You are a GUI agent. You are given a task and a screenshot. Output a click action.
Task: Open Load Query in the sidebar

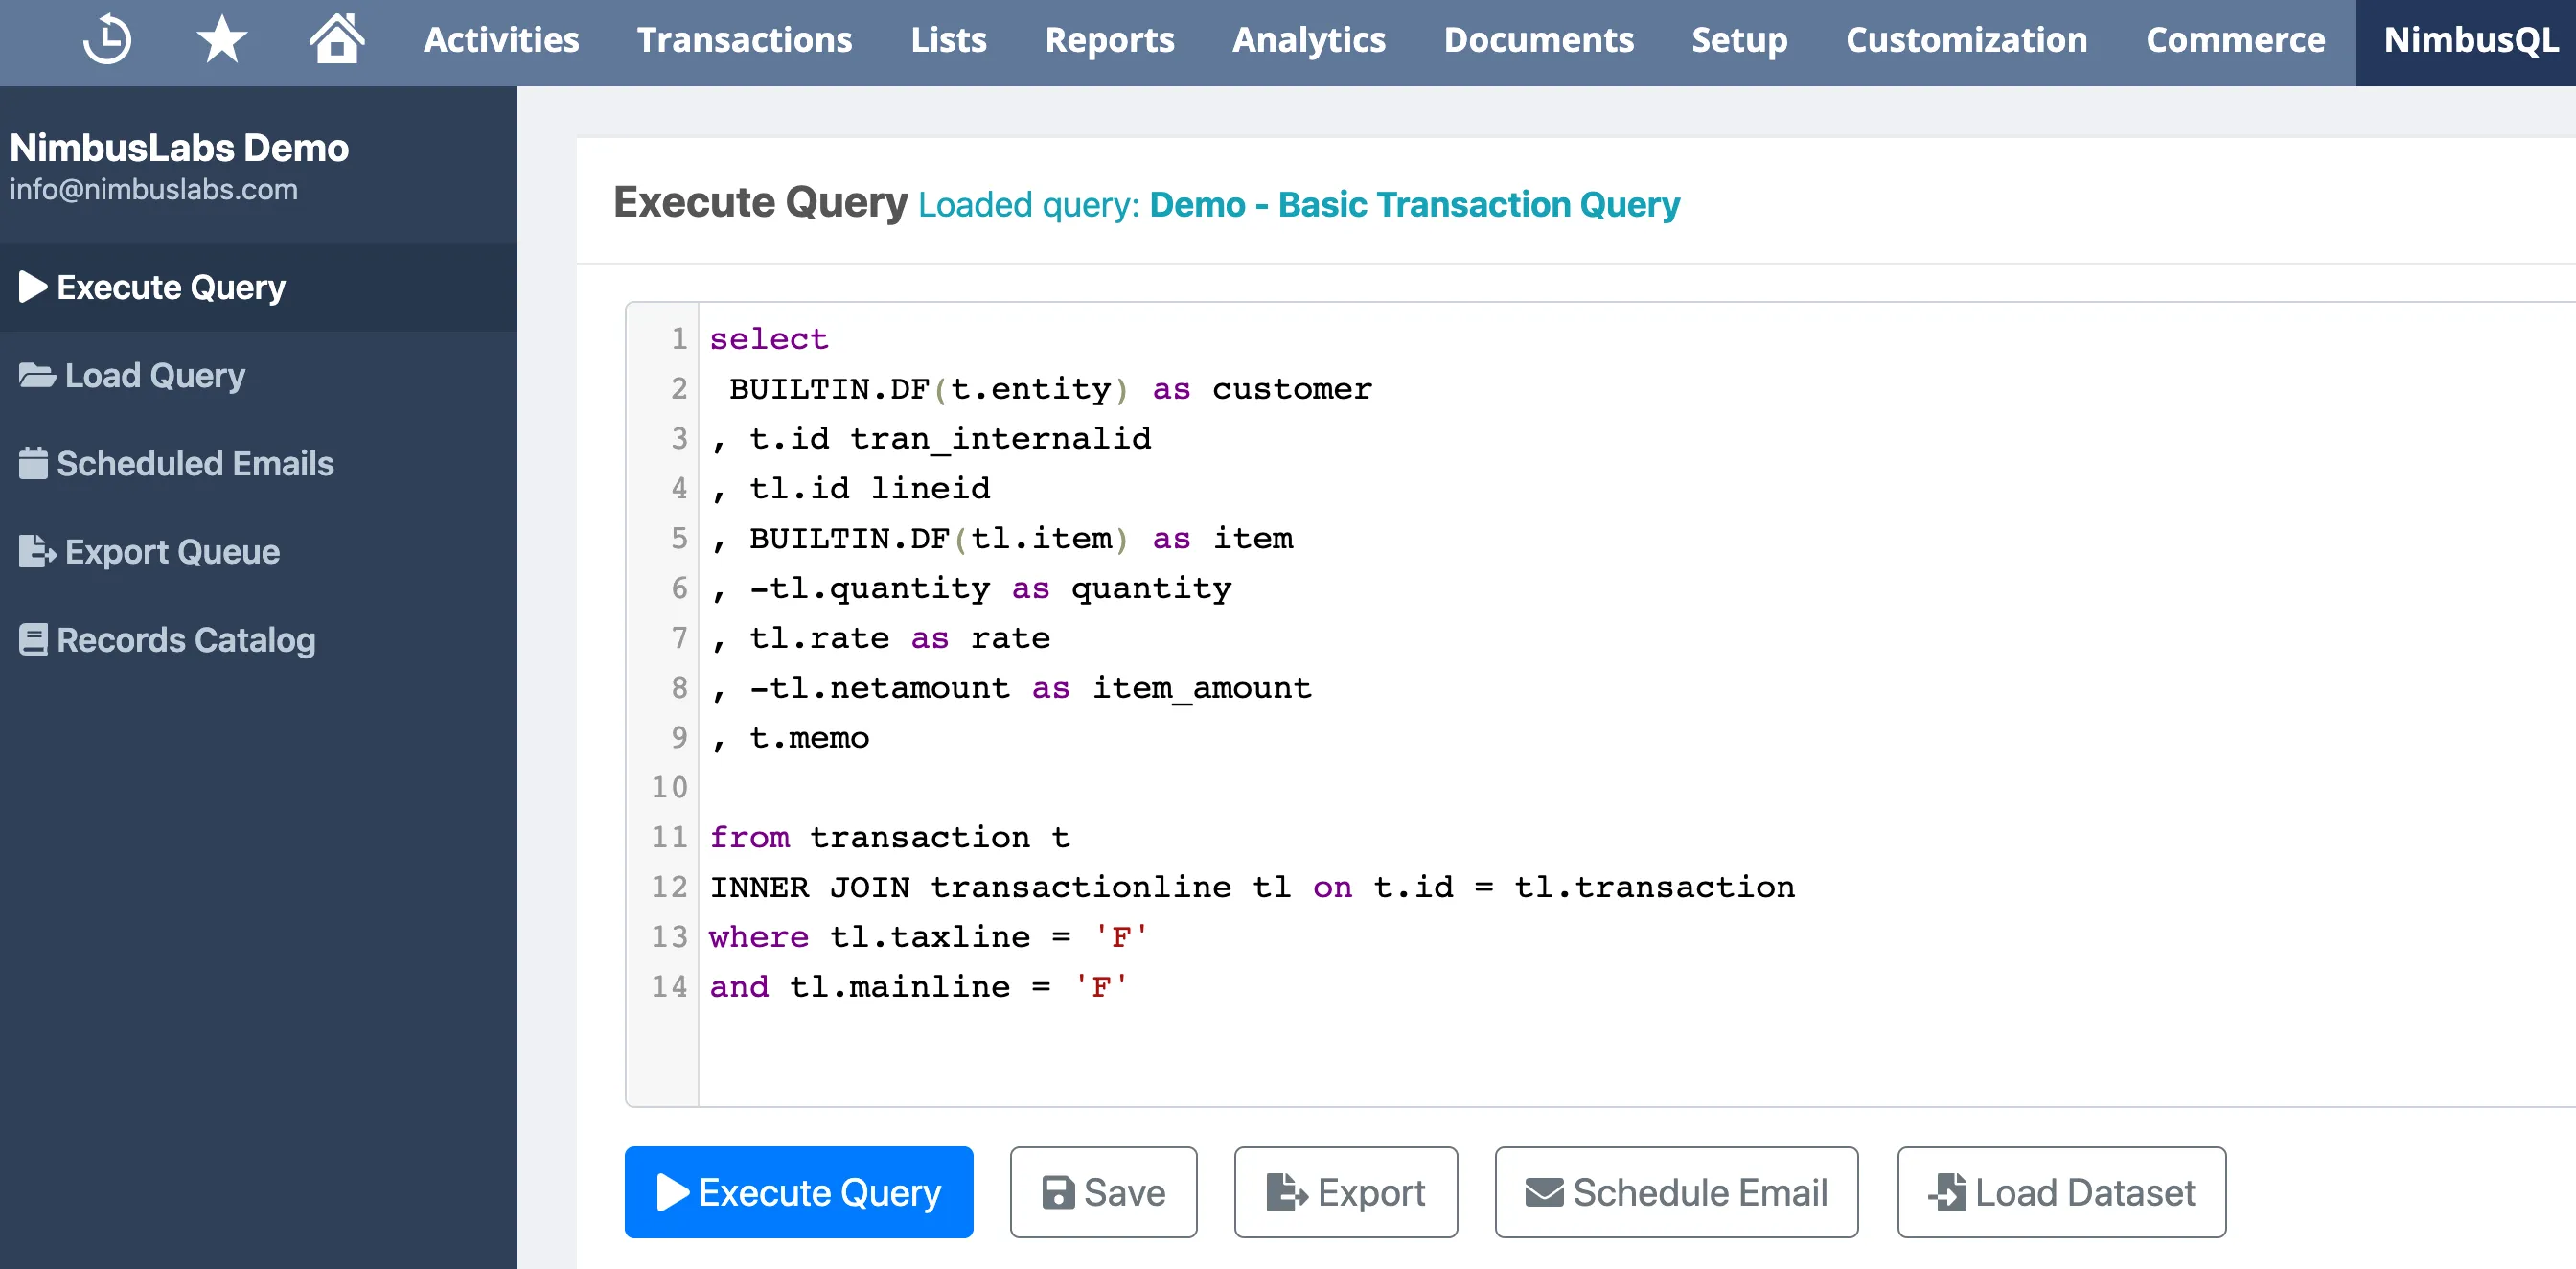(259, 376)
